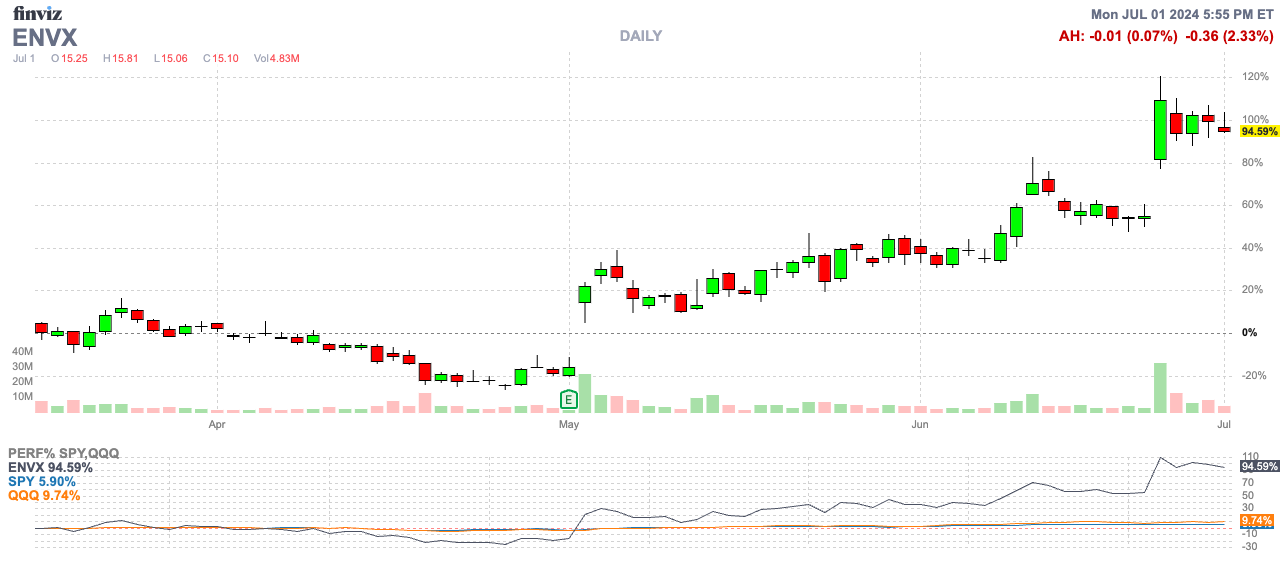Click the May axis label
The image size is (1287, 562).
click(569, 425)
